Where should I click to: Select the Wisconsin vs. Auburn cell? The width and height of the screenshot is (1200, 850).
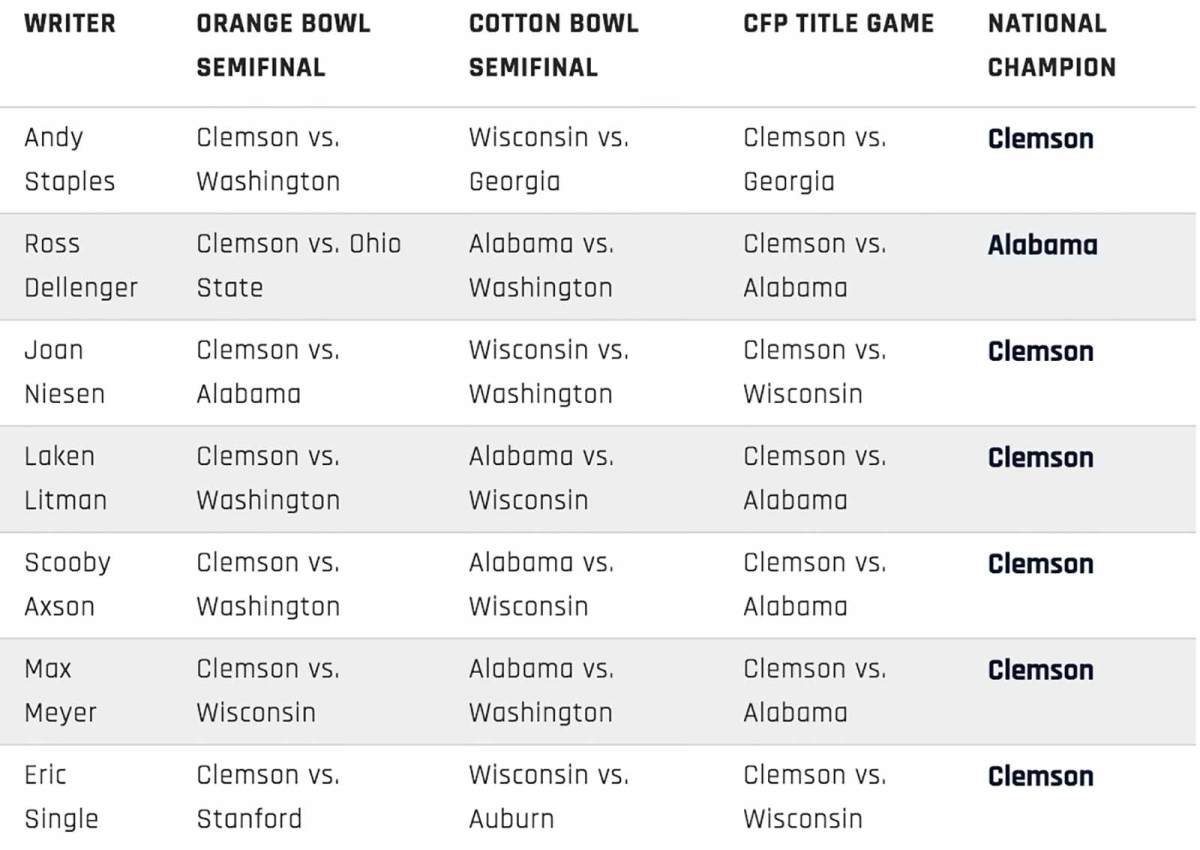(x=548, y=796)
